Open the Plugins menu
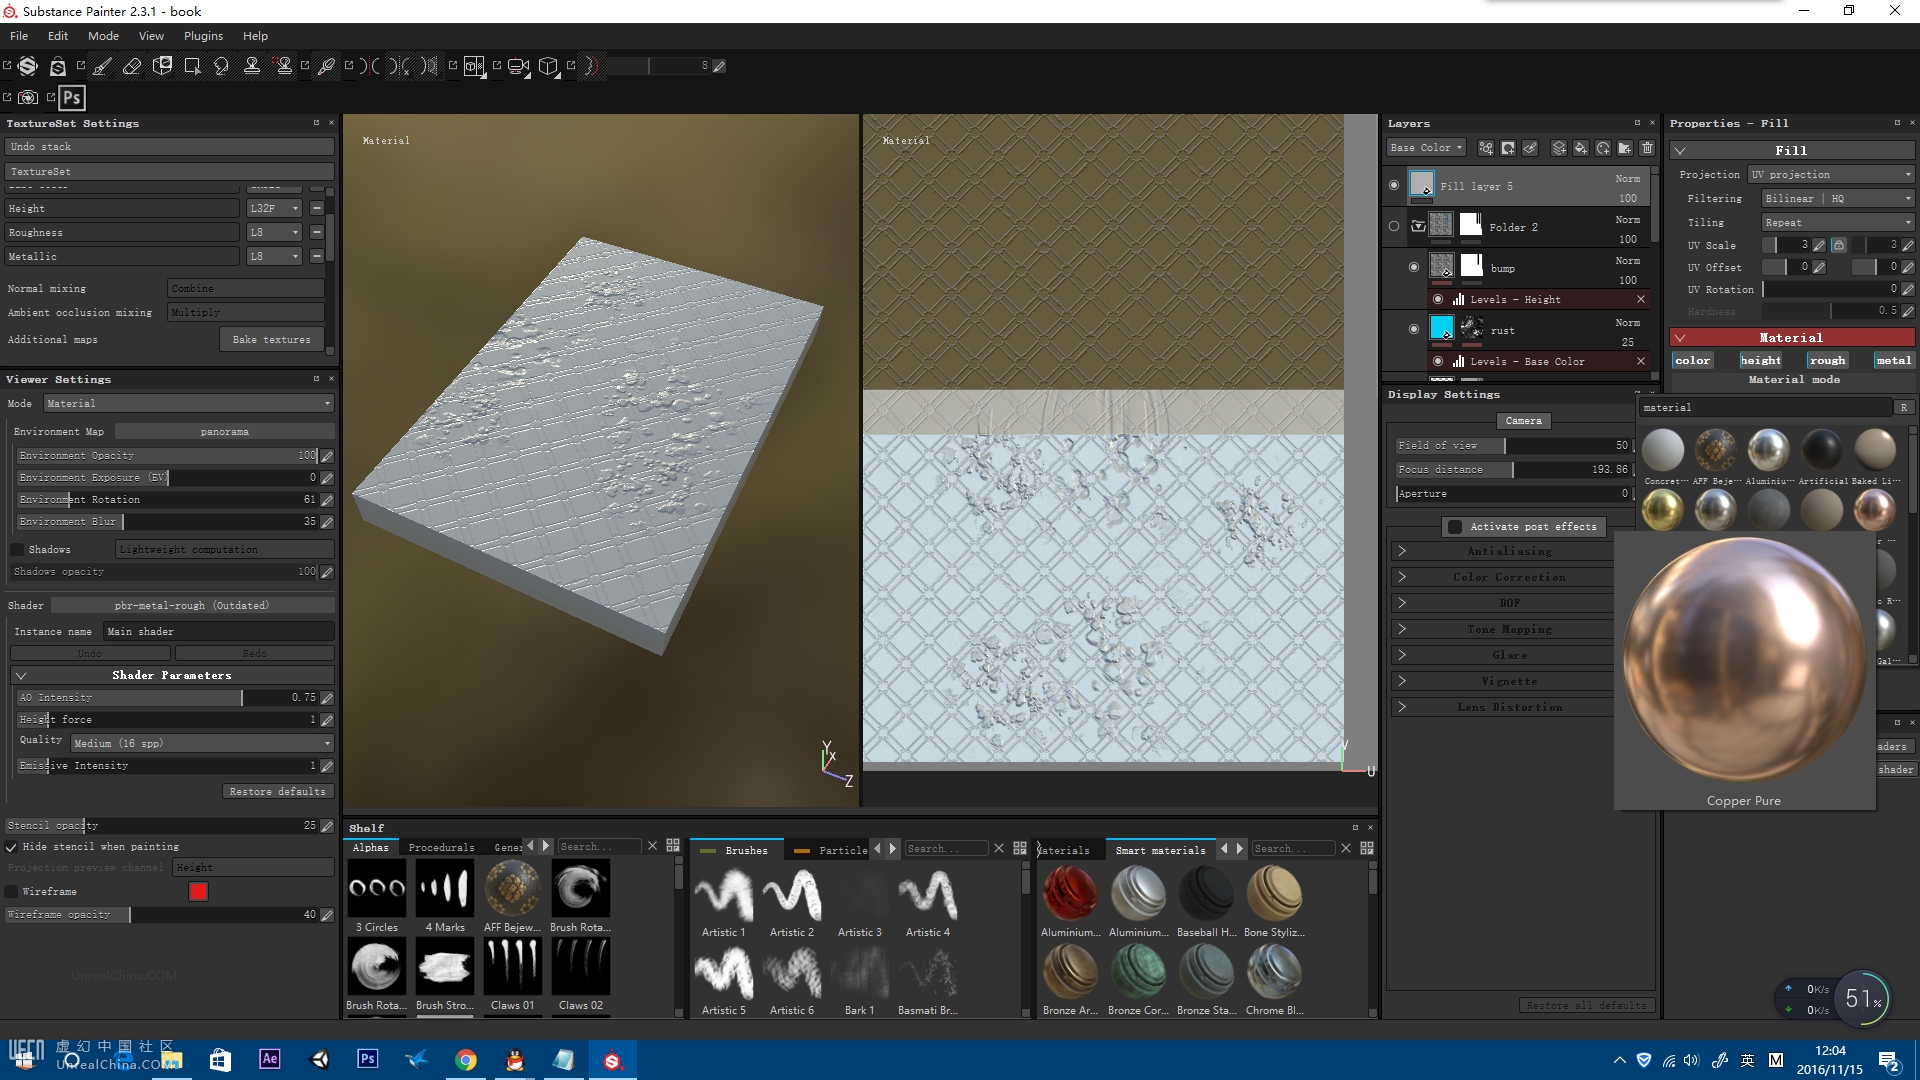The width and height of the screenshot is (1920, 1080). click(x=203, y=35)
